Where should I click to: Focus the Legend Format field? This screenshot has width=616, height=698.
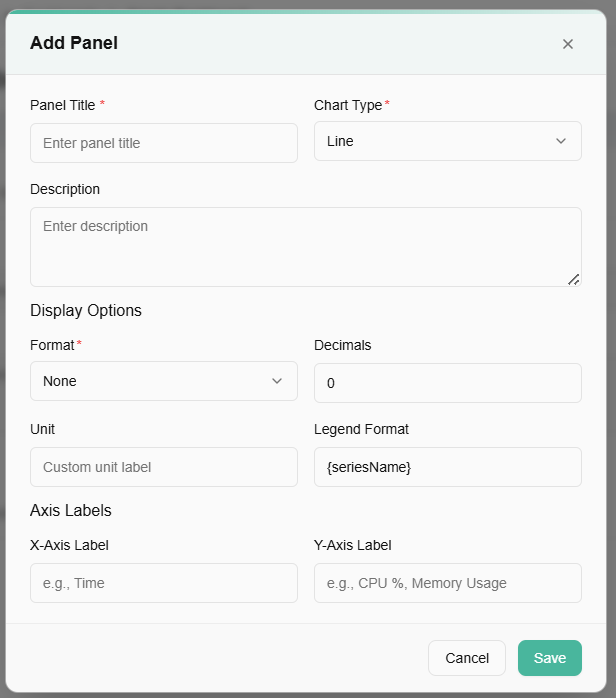[x=447, y=467]
